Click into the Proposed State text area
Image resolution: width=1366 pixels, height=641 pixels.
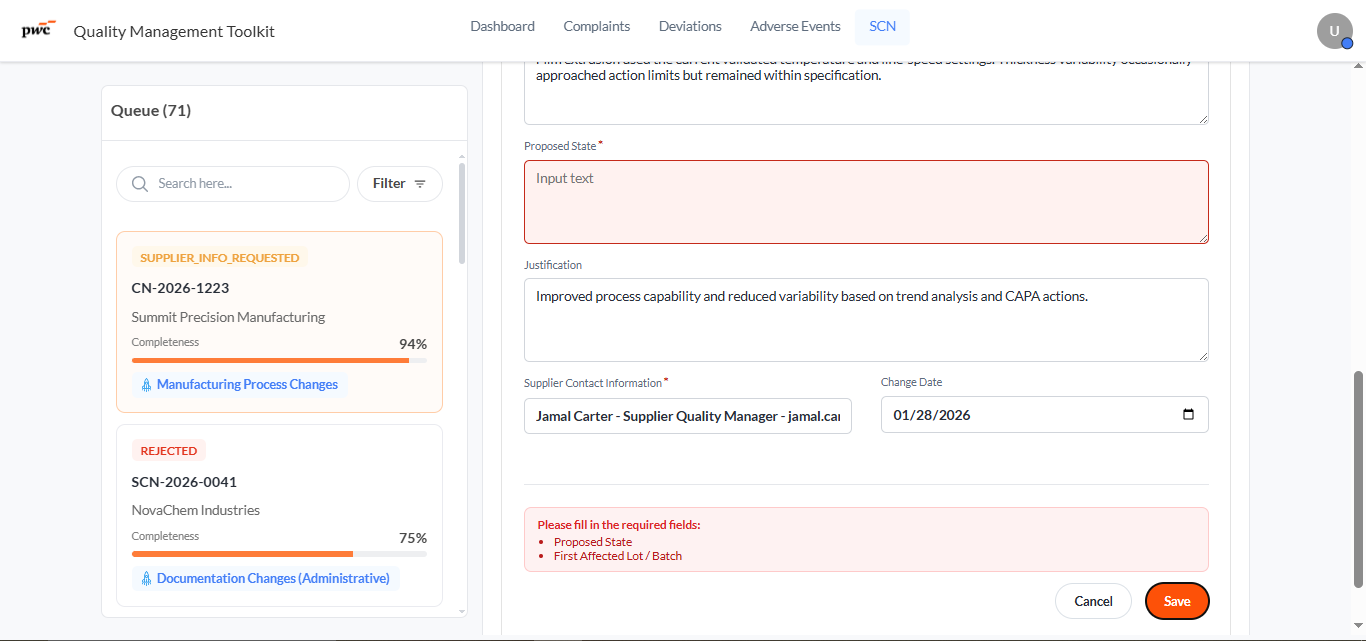(x=866, y=202)
